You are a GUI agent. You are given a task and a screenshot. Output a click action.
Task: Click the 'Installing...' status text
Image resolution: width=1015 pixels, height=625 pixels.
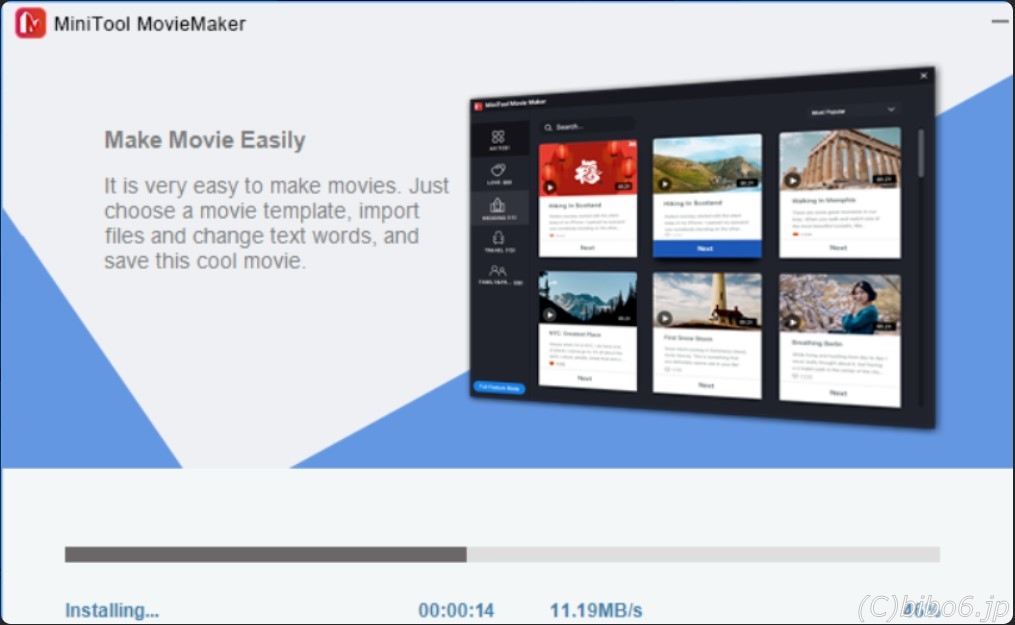(x=112, y=610)
